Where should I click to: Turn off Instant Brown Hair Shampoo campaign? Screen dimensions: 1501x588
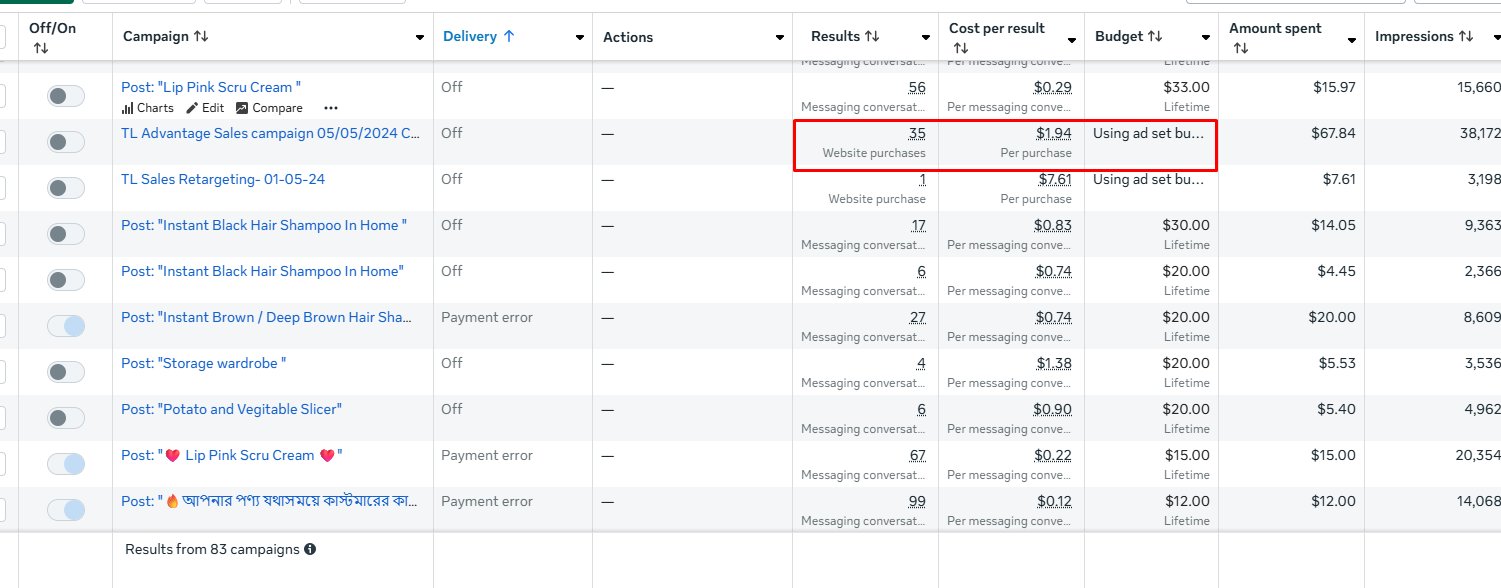[66, 326]
